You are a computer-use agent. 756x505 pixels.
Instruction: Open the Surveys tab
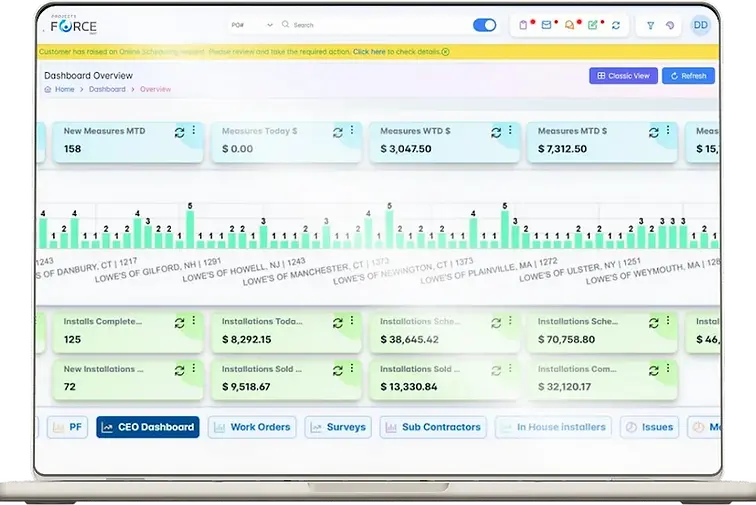pos(338,427)
